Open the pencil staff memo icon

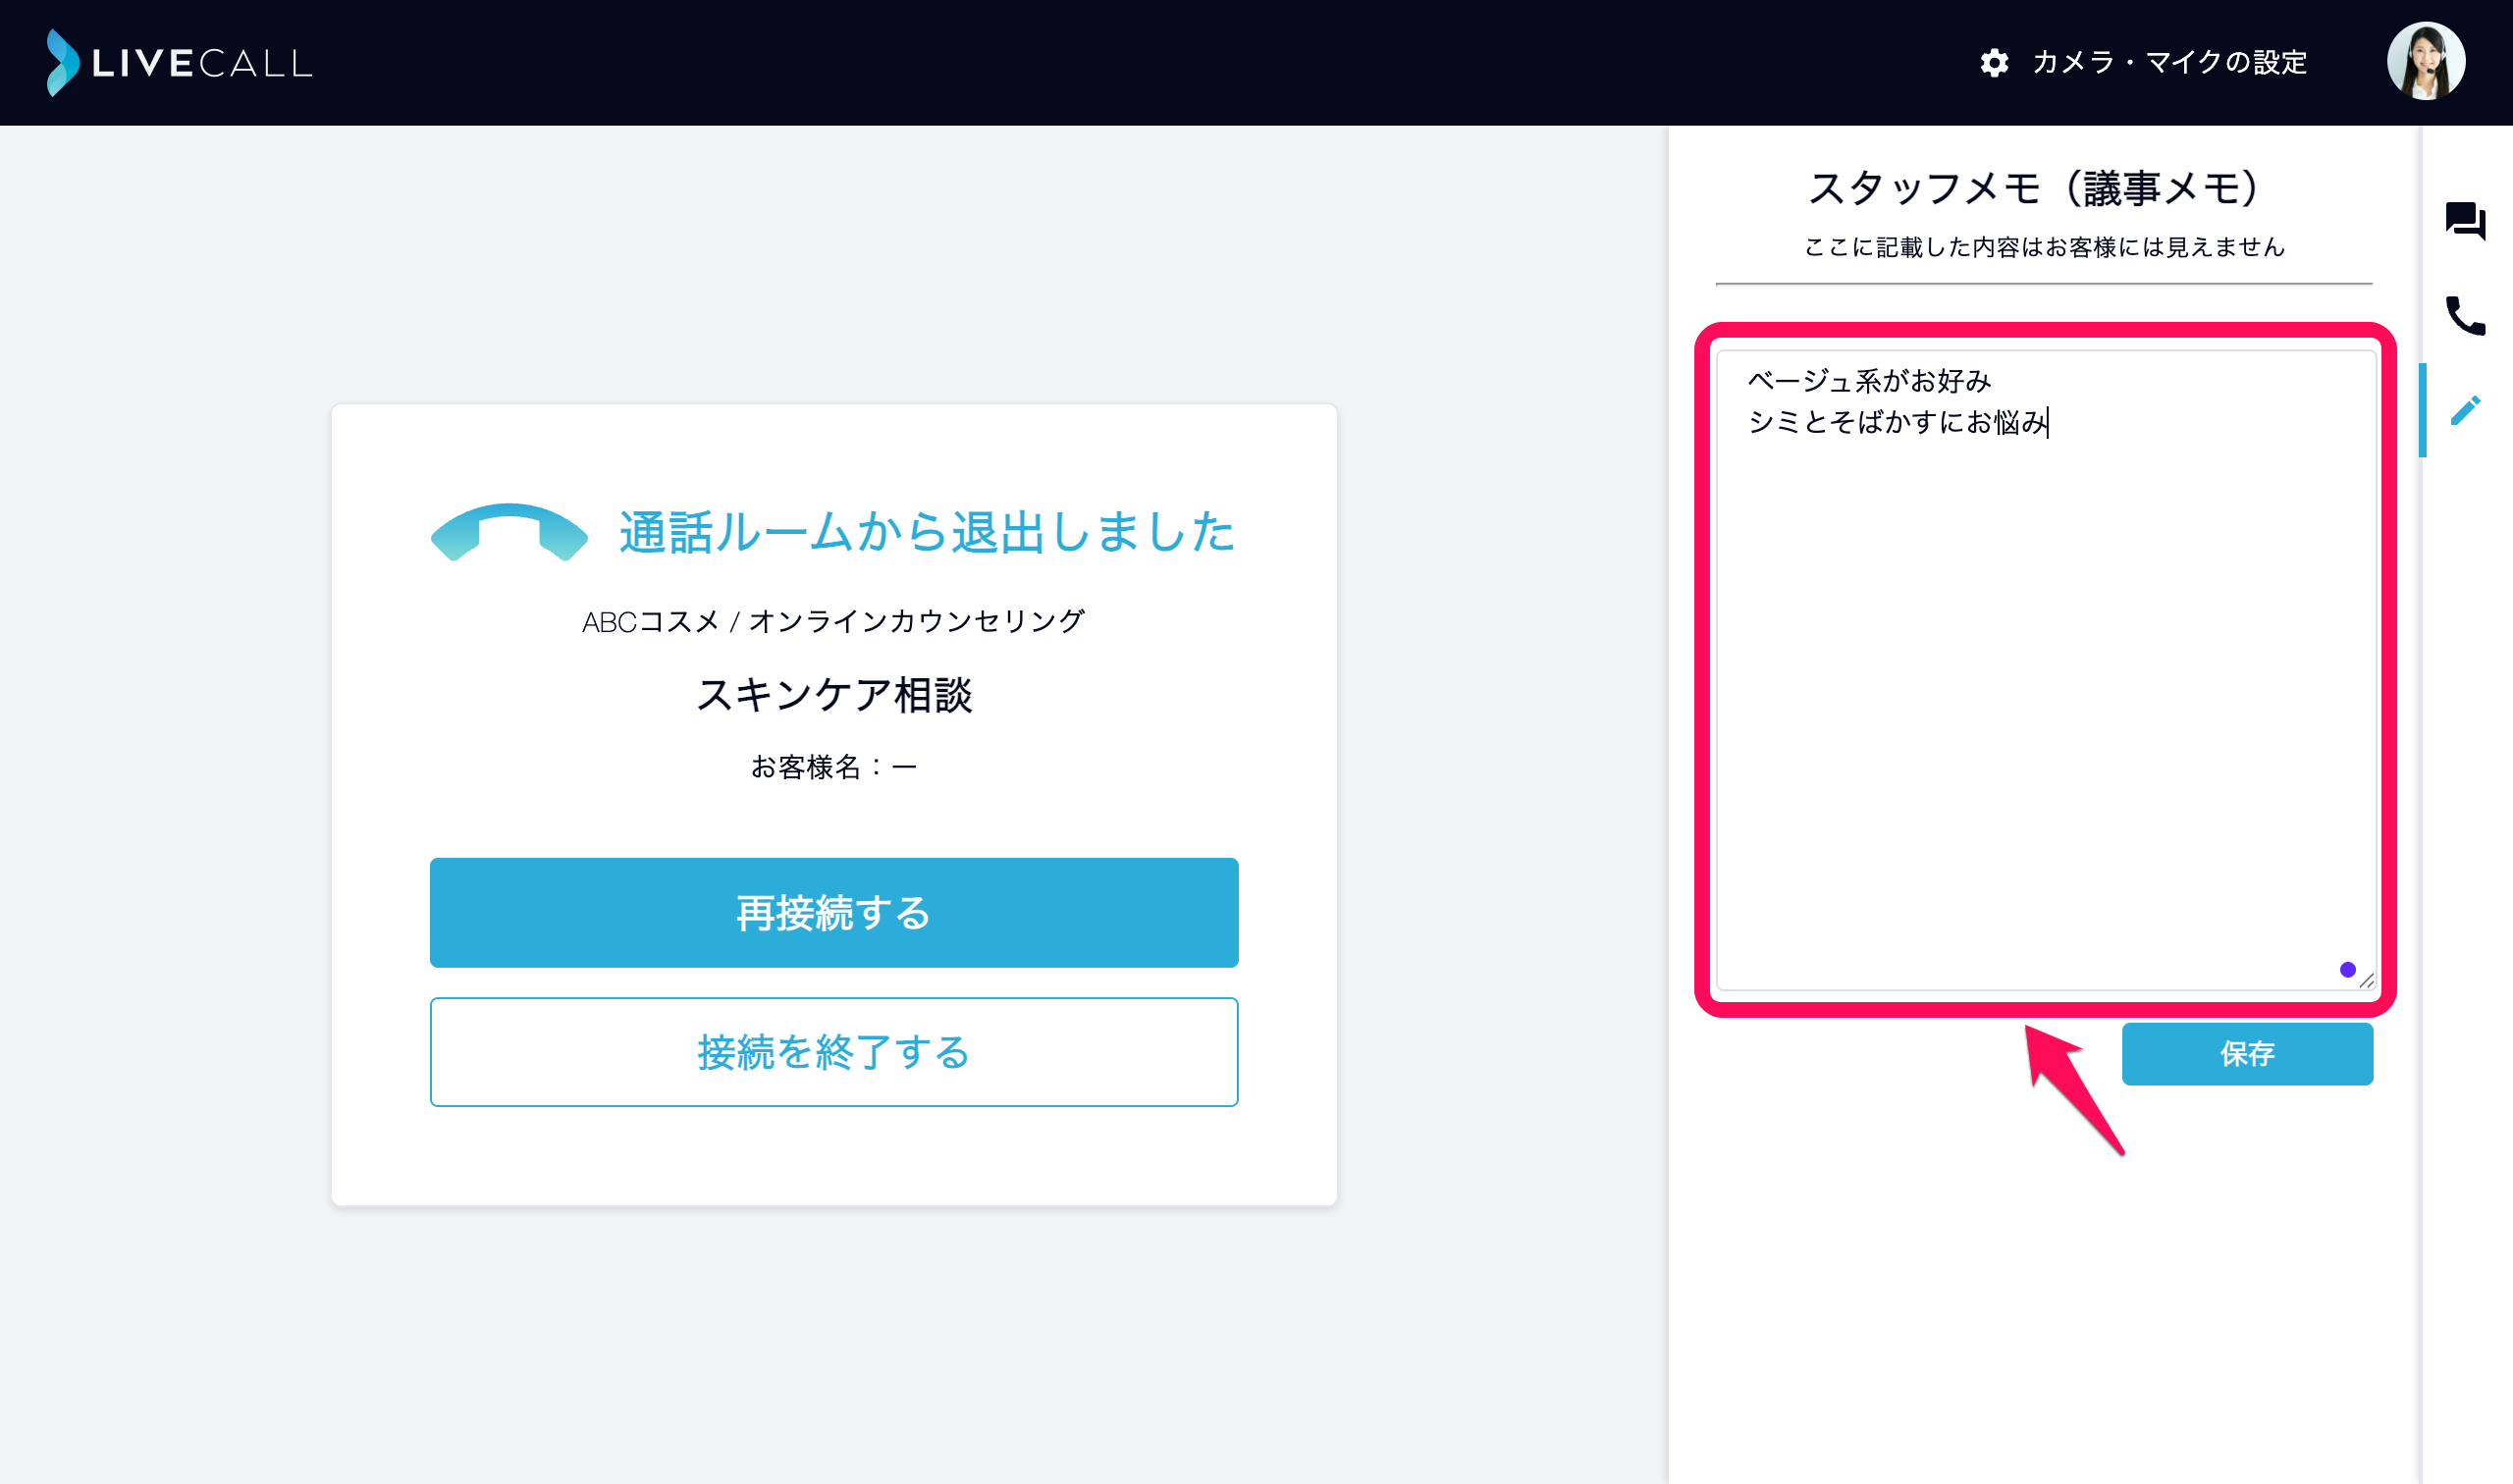[x=2465, y=410]
